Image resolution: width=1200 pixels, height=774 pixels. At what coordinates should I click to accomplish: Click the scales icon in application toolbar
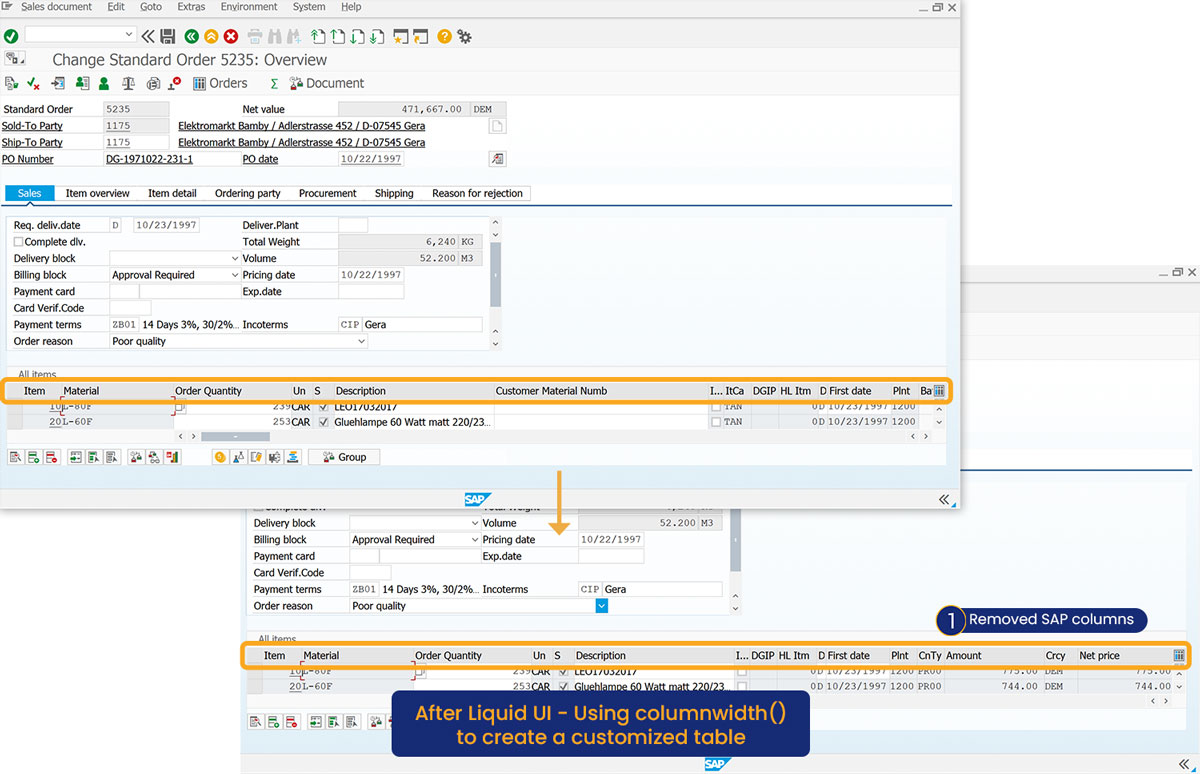[128, 84]
